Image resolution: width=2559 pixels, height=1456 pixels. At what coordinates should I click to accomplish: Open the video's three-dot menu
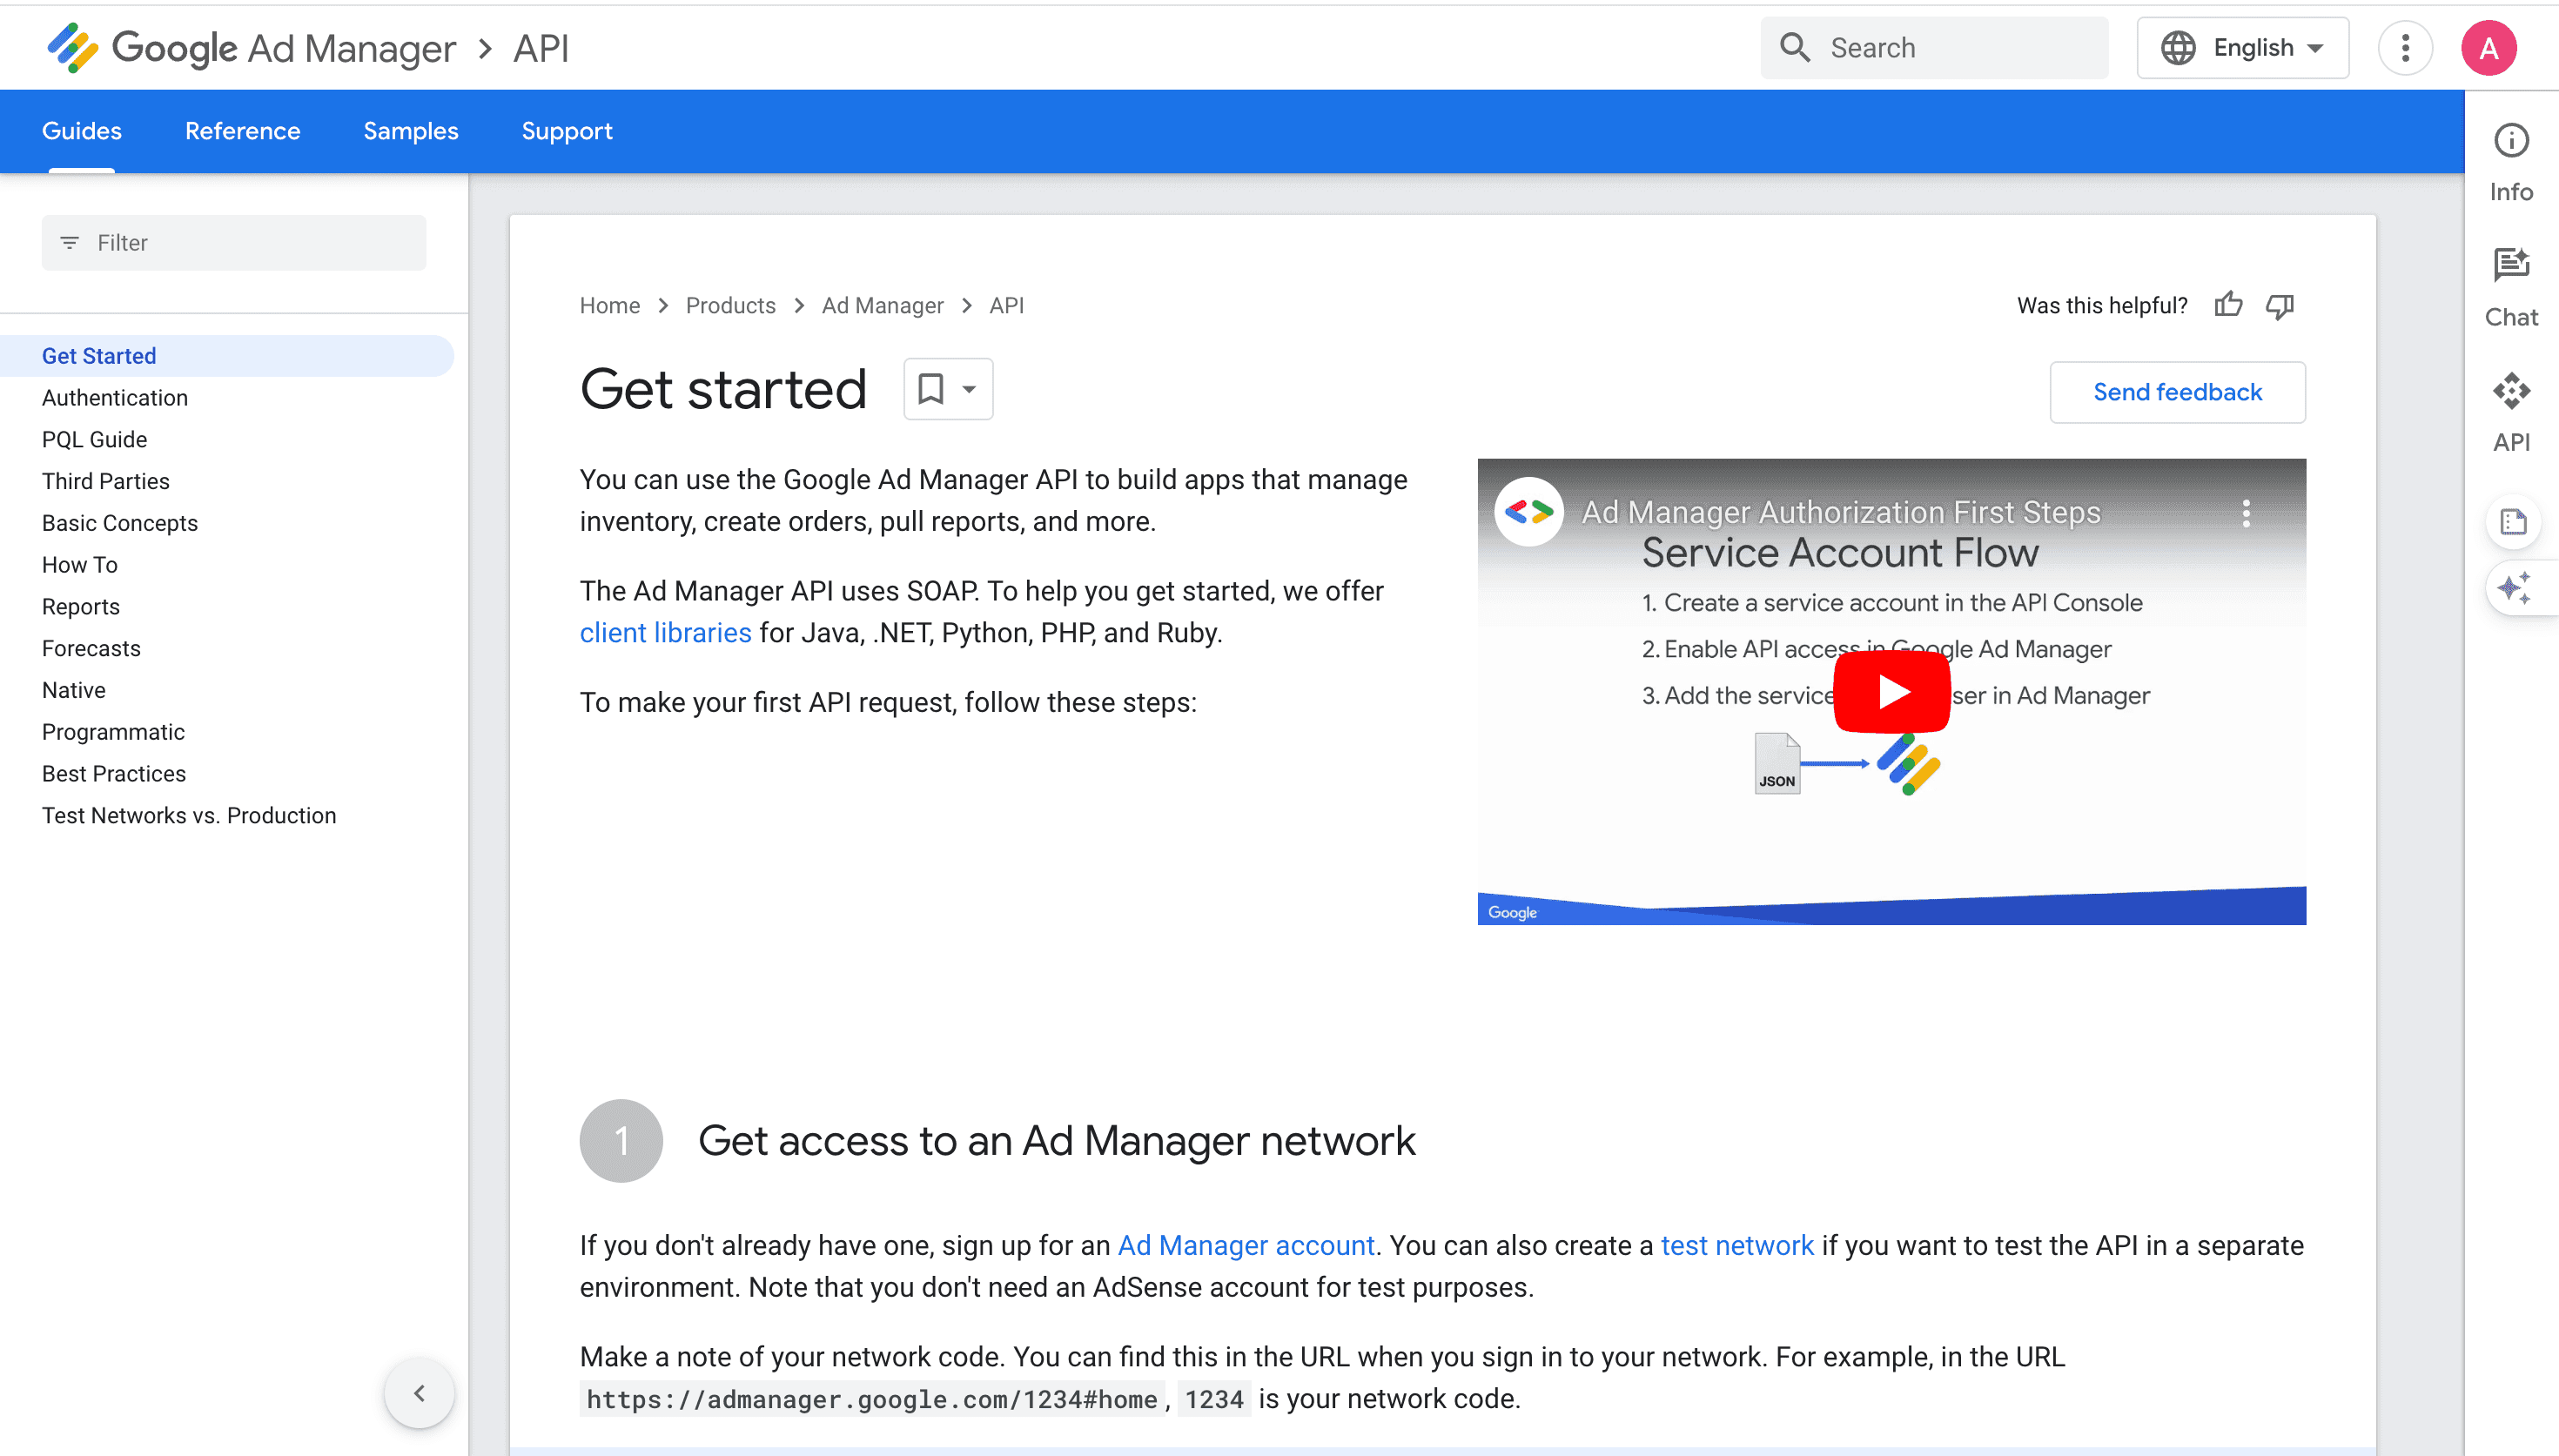(x=2246, y=513)
